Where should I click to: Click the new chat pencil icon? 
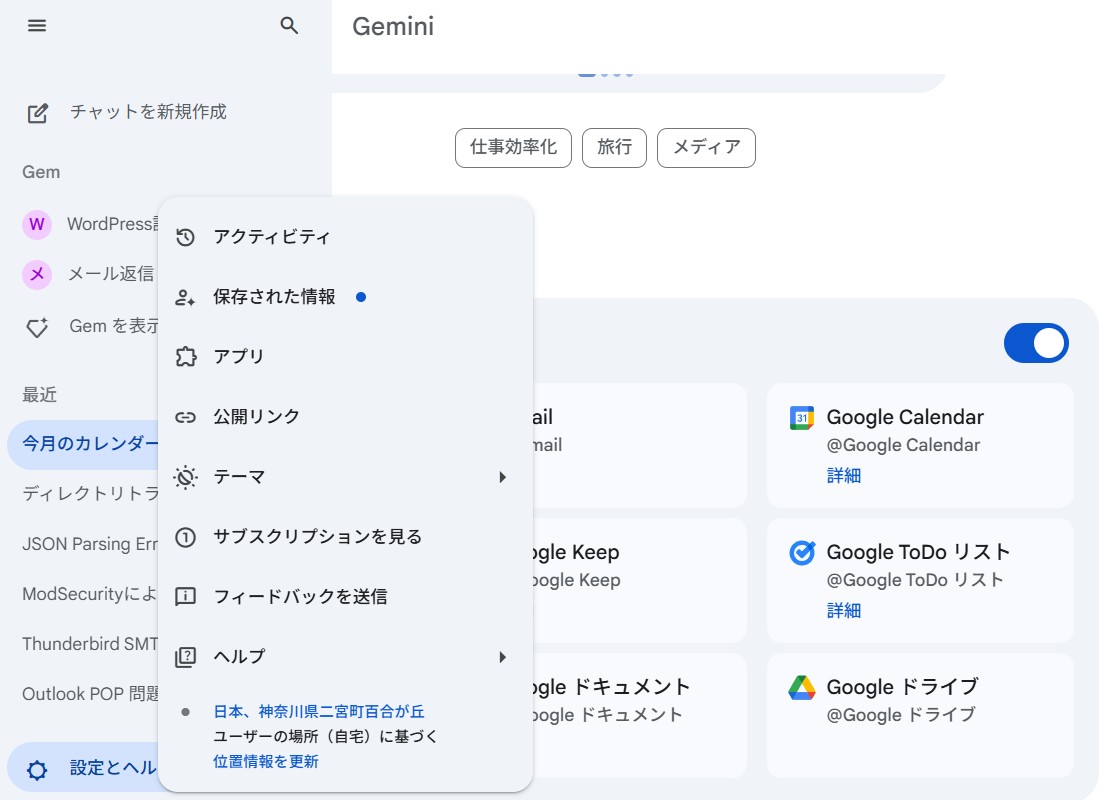tap(37, 113)
